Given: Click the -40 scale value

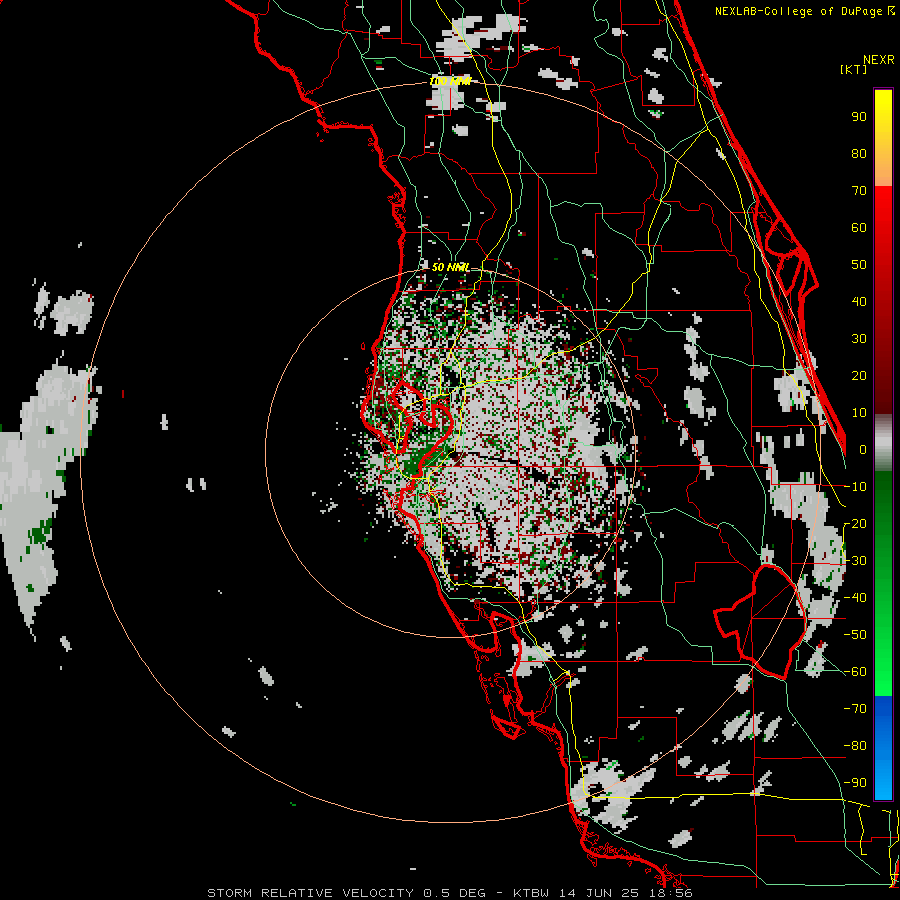Looking at the screenshot, I should coord(855,598).
